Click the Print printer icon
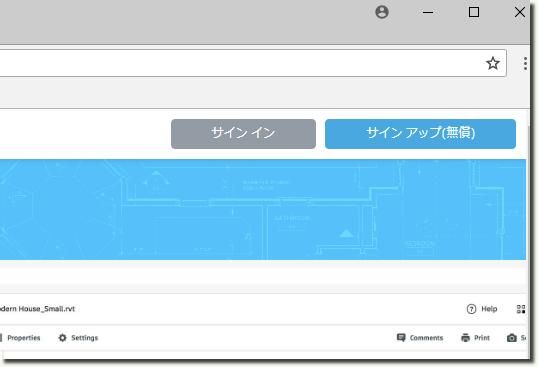Screen dimensions: 538x367 click(x=465, y=338)
